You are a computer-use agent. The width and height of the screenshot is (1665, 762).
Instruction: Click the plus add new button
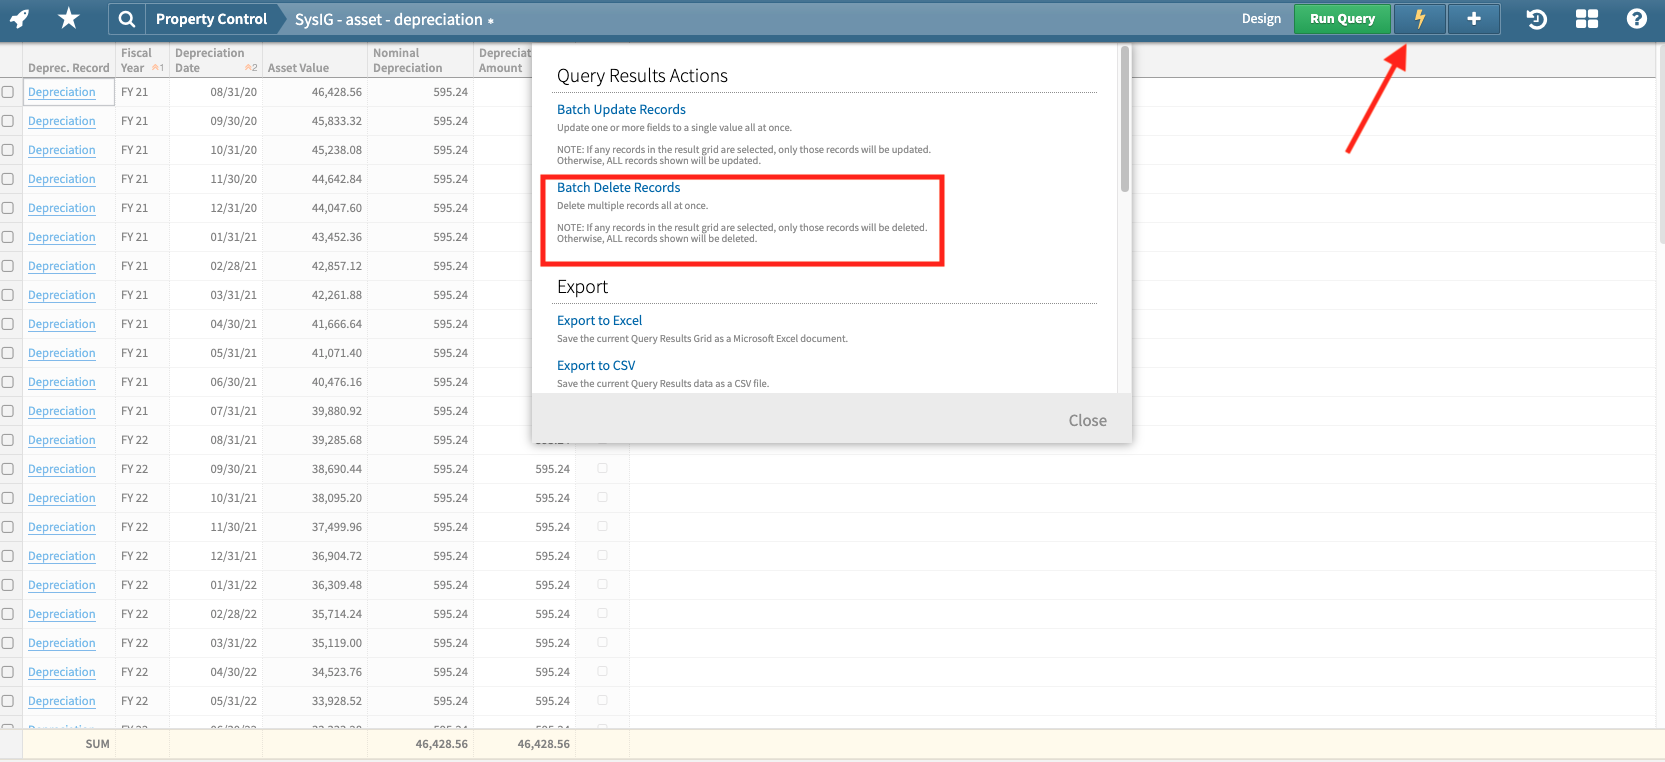(1473, 19)
